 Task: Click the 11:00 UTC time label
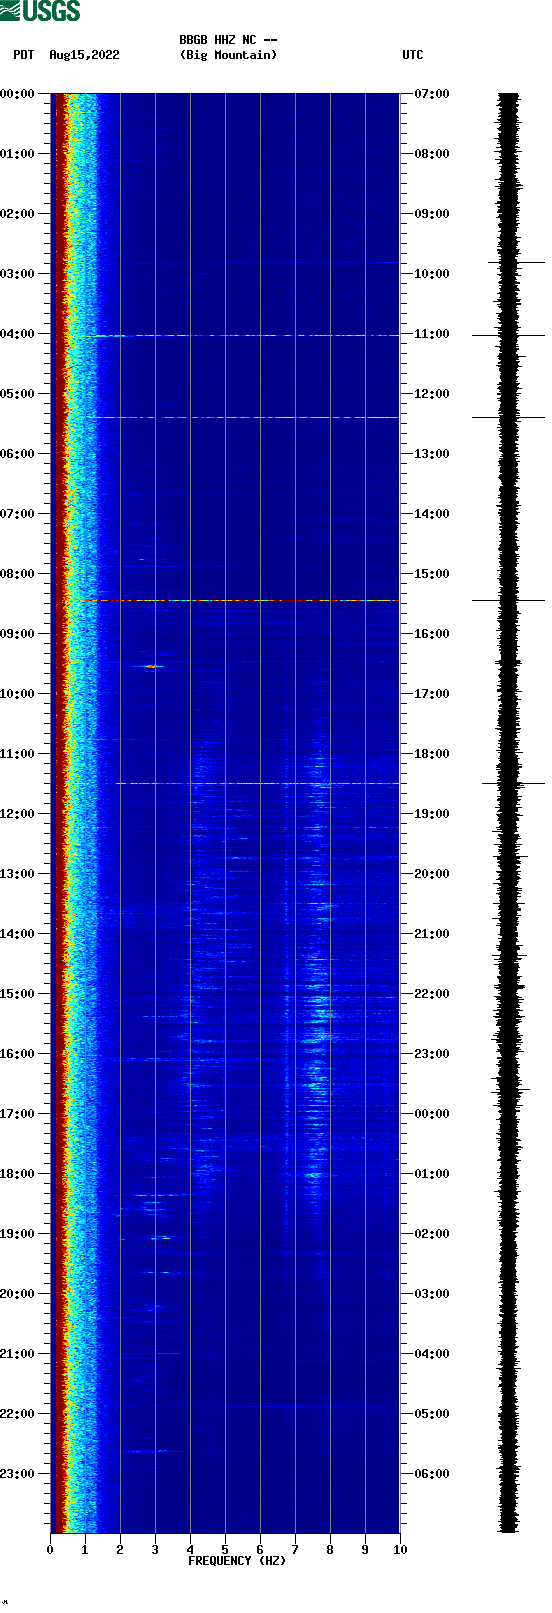[x=432, y=334]
